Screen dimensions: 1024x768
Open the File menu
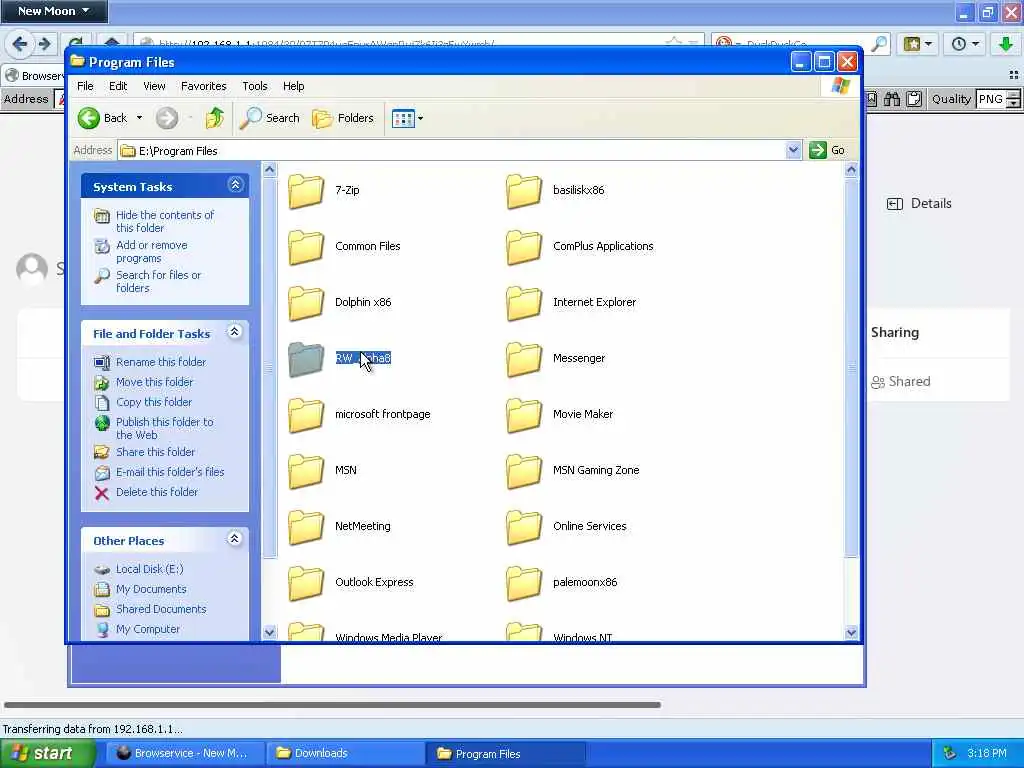pyautogui.click(x=85, y=86)
